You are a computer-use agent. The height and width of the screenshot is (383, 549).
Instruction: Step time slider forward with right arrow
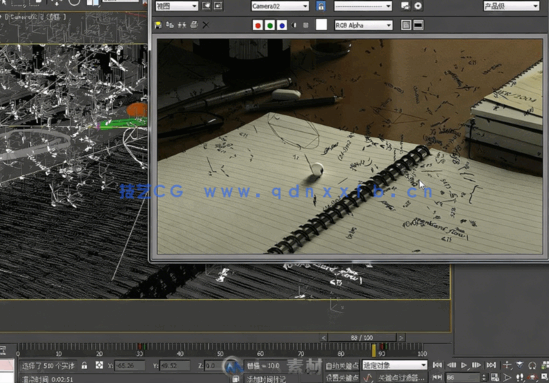point(401,337)
